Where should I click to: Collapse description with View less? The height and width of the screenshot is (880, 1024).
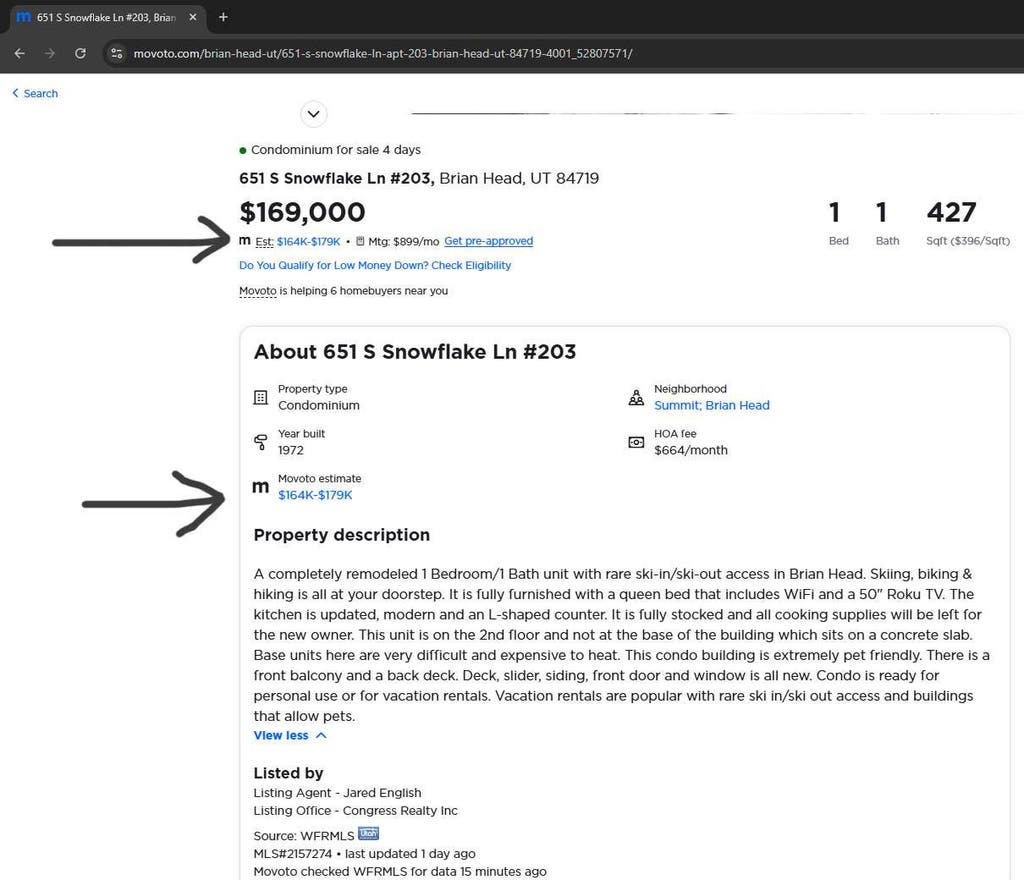290,735
